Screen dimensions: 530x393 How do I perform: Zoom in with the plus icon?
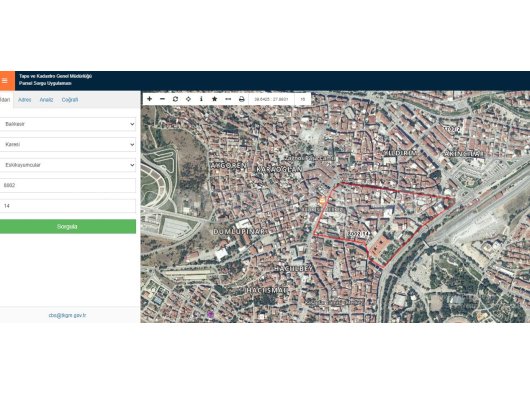pos(149,99)
